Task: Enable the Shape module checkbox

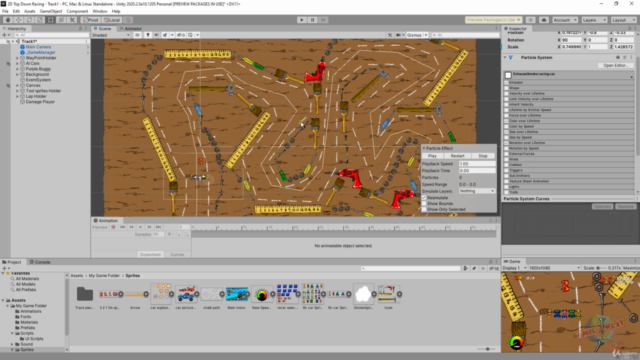Action: [507, 88]
